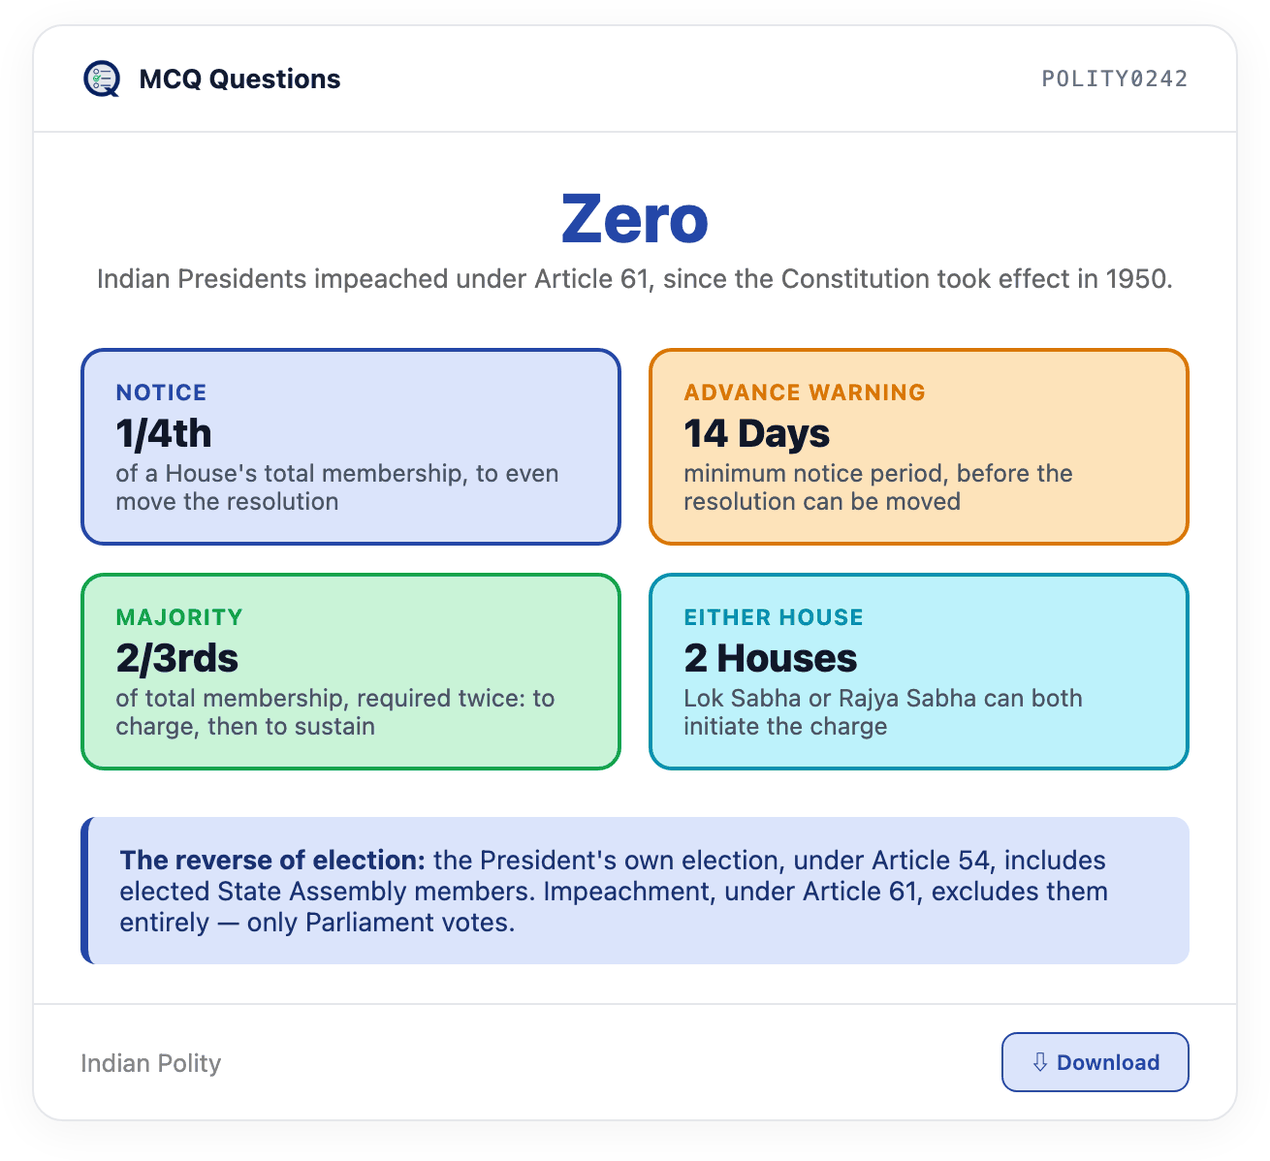Click the MCQ Questions logo icon
The height and width of the screenshot is (1161, 1270).
(102, 79)
